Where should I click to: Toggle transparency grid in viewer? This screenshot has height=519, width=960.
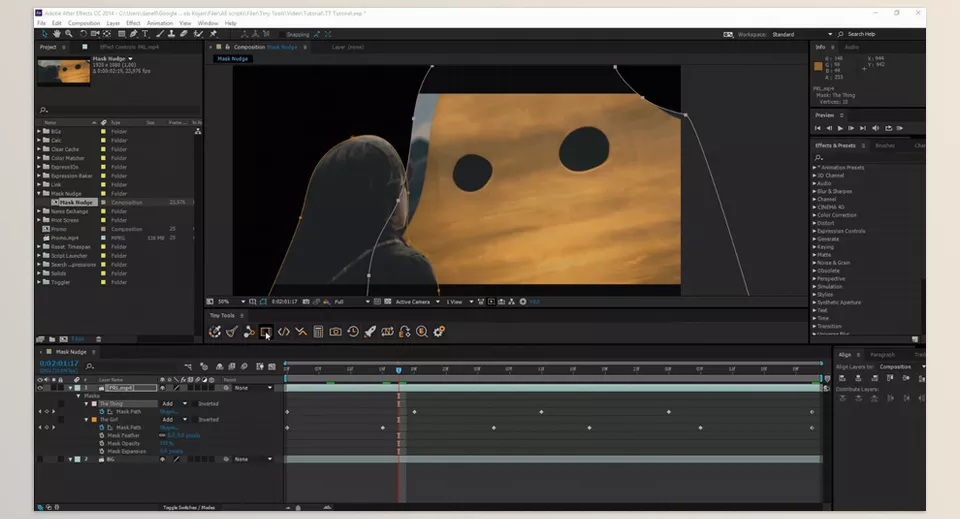[x=388, y=302]
